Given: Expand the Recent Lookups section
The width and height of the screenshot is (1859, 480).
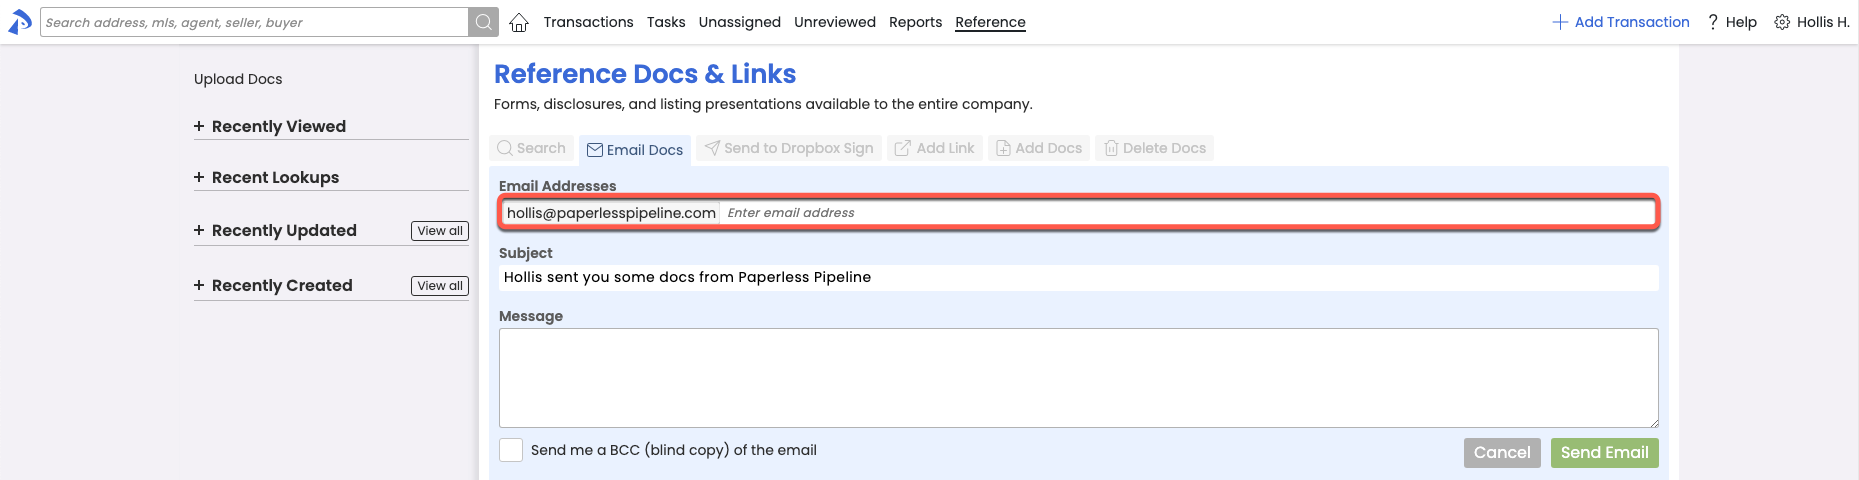Looking at the screenshot, I should [199, 177].
